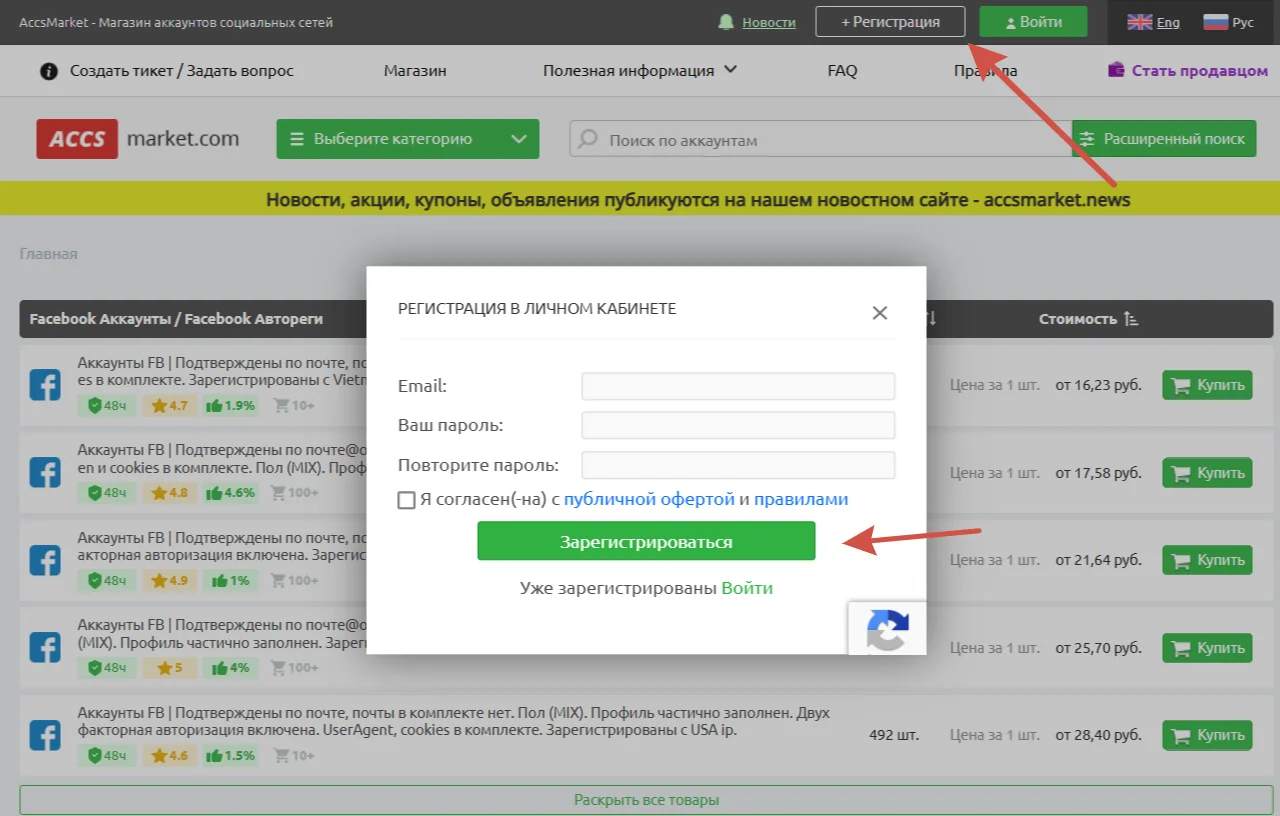The height and width of the screenshot is (816, 1280).
Task: Tick the Я согласен(-на) checkbox
Action: tap(406, 500)
